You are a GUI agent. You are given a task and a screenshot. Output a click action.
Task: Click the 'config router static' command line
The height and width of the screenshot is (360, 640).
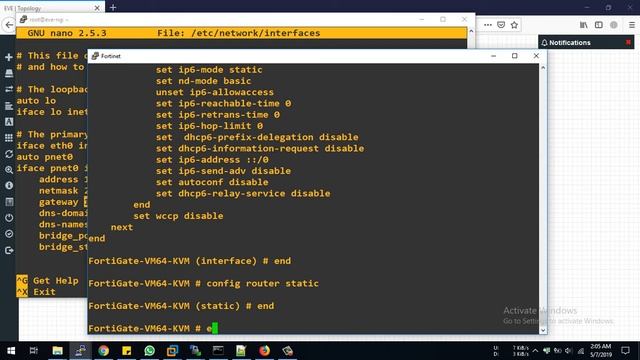click(x=203, y=283)
